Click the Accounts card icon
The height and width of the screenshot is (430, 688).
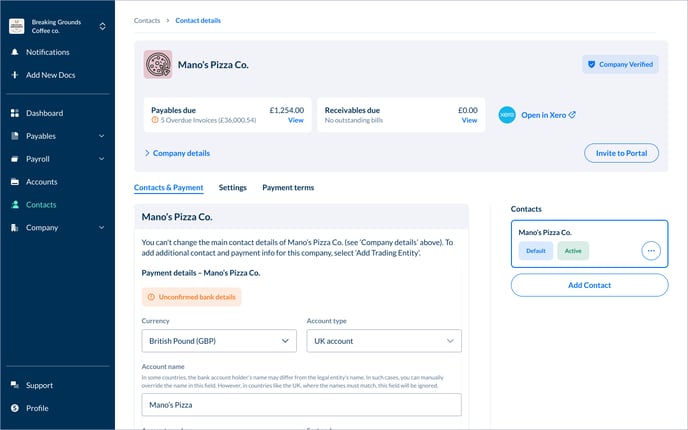point(14,182)
